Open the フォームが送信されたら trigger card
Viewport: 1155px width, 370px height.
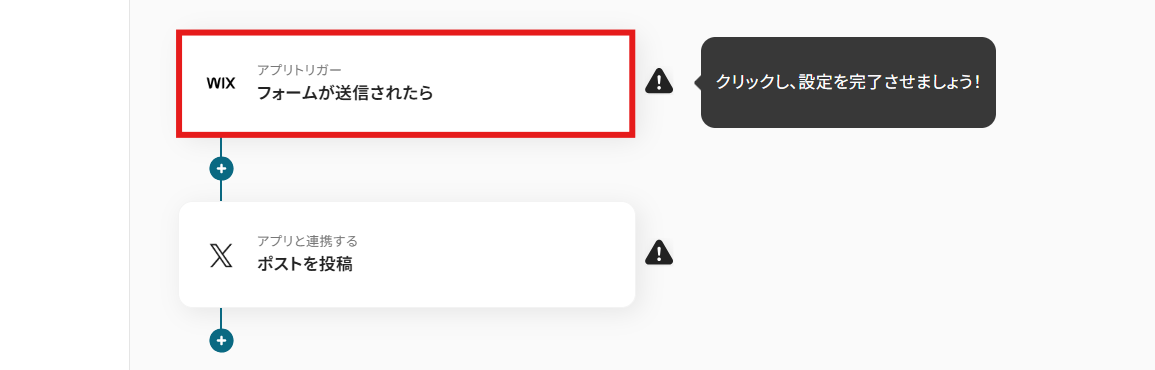tap(406, 83)
